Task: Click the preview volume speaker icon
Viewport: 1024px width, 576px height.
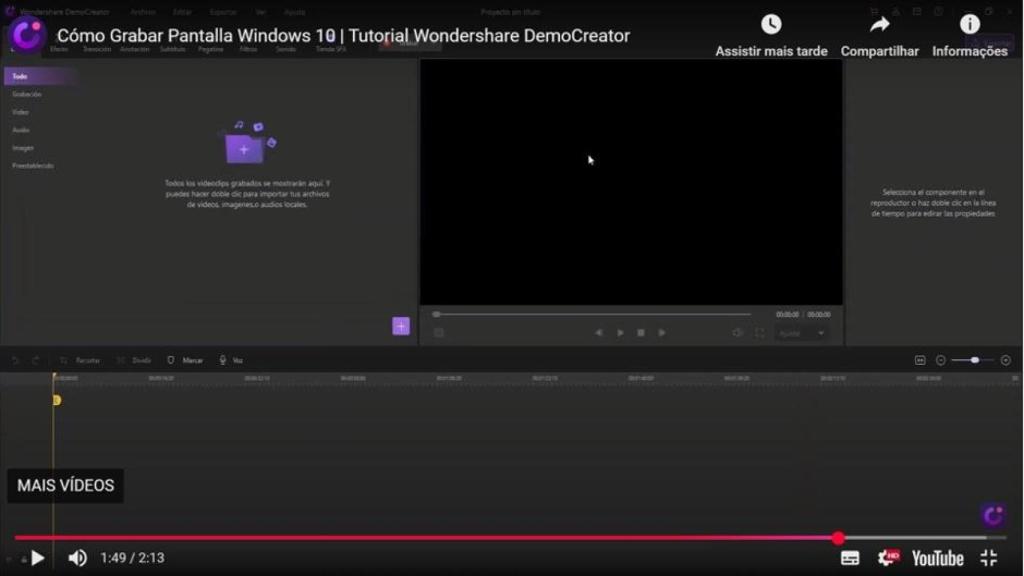Action: click(737, 333)
